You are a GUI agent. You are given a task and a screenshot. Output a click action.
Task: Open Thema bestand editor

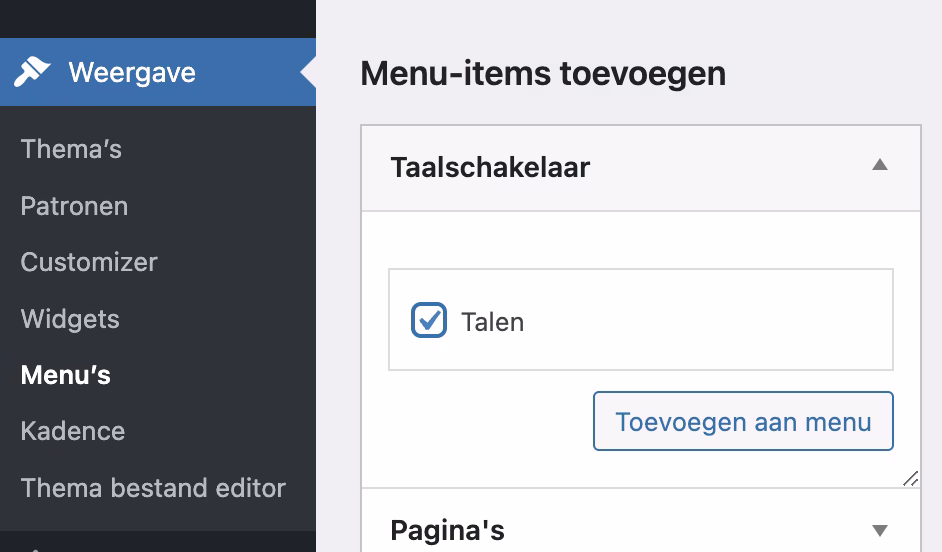[153, 488]
